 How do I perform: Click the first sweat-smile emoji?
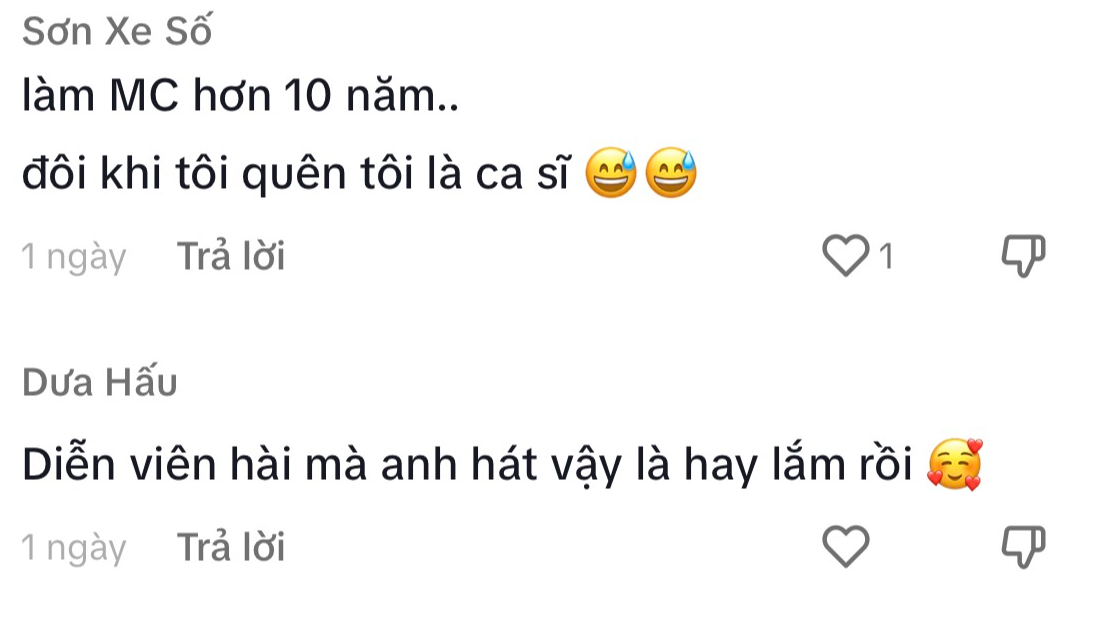[610, 174]
